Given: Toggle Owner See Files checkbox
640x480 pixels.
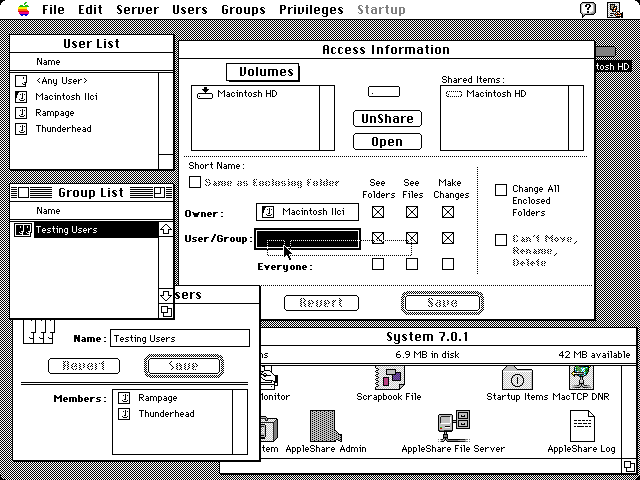Looking at the screenshot, I should click(x=412, y=212).
